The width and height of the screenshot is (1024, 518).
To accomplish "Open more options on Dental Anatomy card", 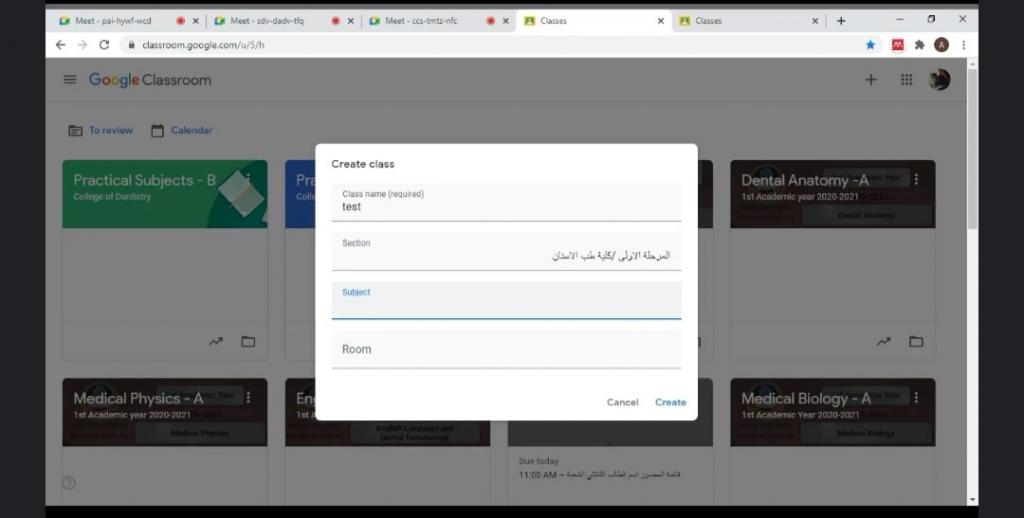I will [916, 179].
